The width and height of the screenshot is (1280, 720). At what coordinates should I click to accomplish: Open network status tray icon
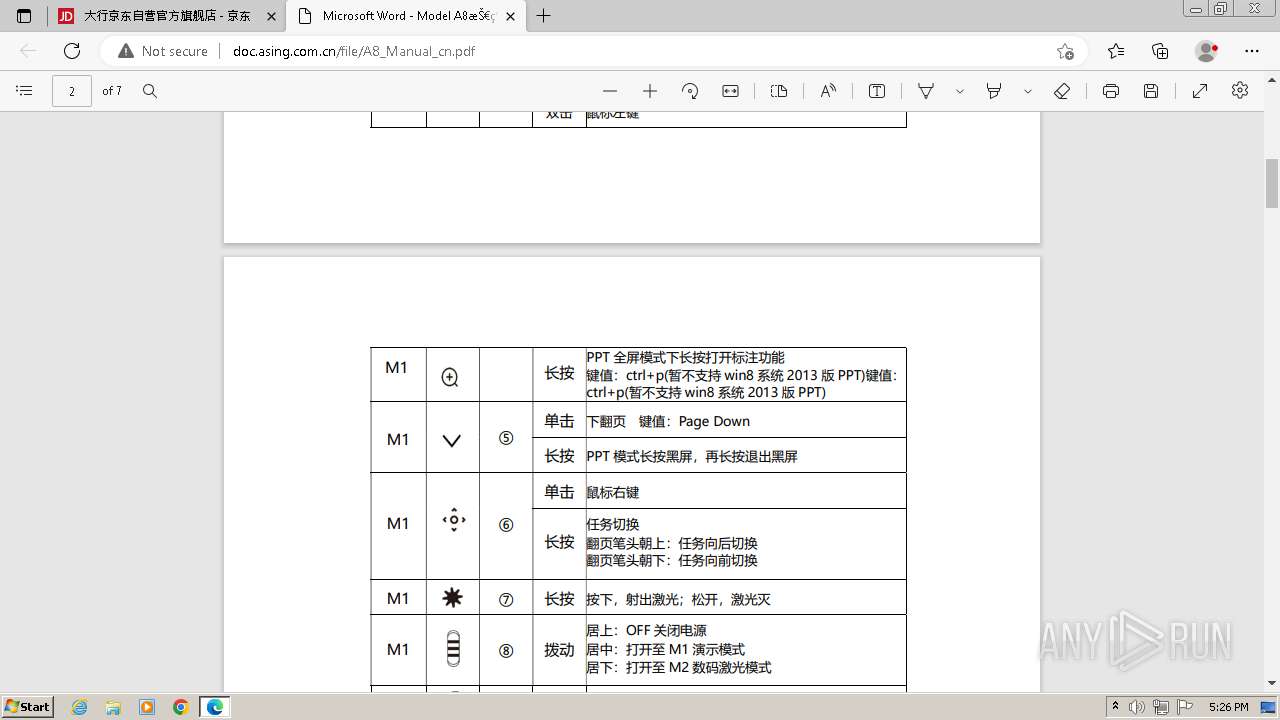1161,707
